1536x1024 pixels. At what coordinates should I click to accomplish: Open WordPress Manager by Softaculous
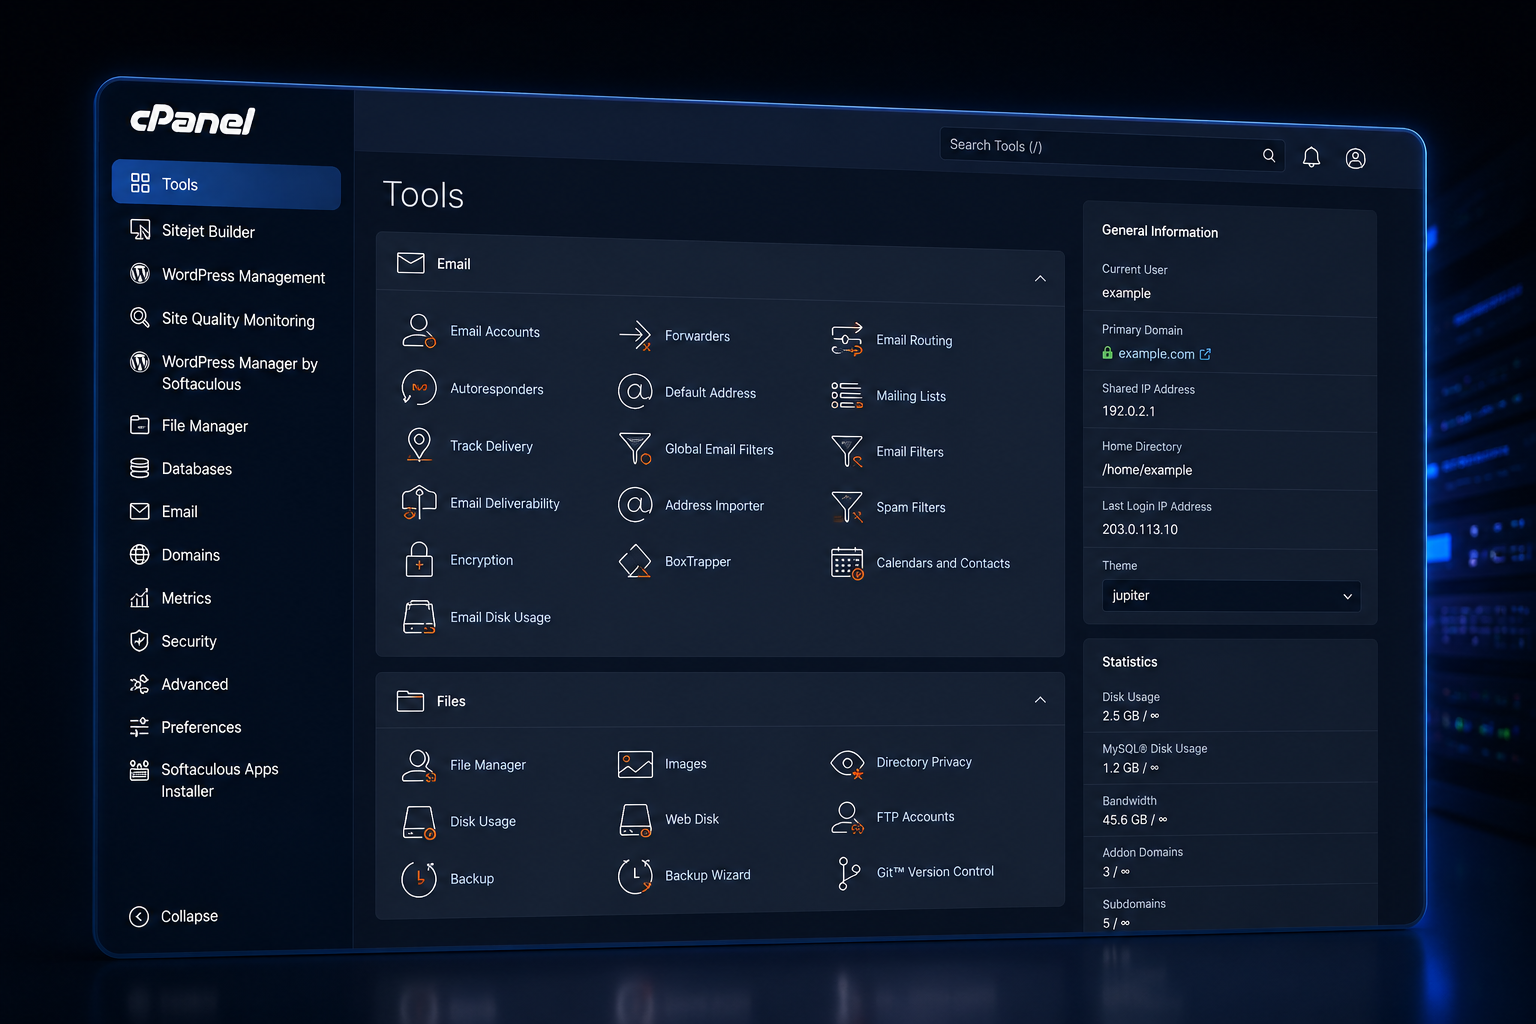pos(224,372)
